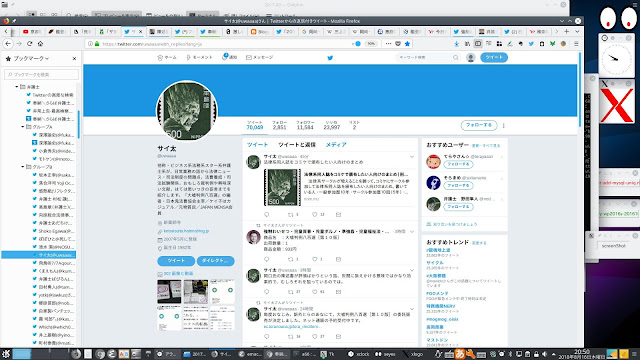640x360 pixels.
Task: Open サイ太 circular profile picture
Action: (x=187, y=111)
